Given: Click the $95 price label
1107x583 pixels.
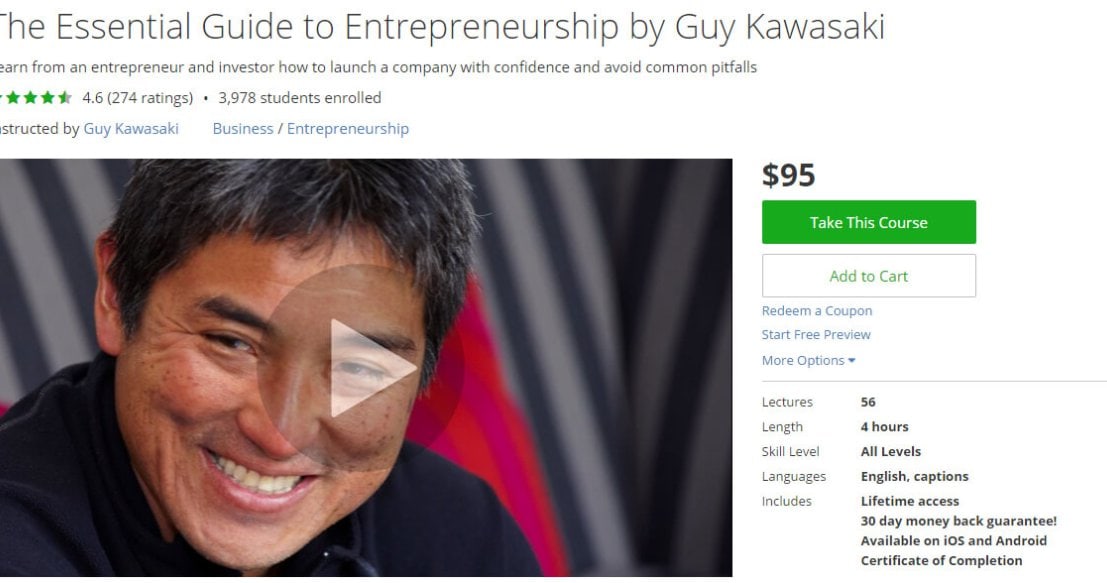Looking at the screenshot, I should coord(789,175).
